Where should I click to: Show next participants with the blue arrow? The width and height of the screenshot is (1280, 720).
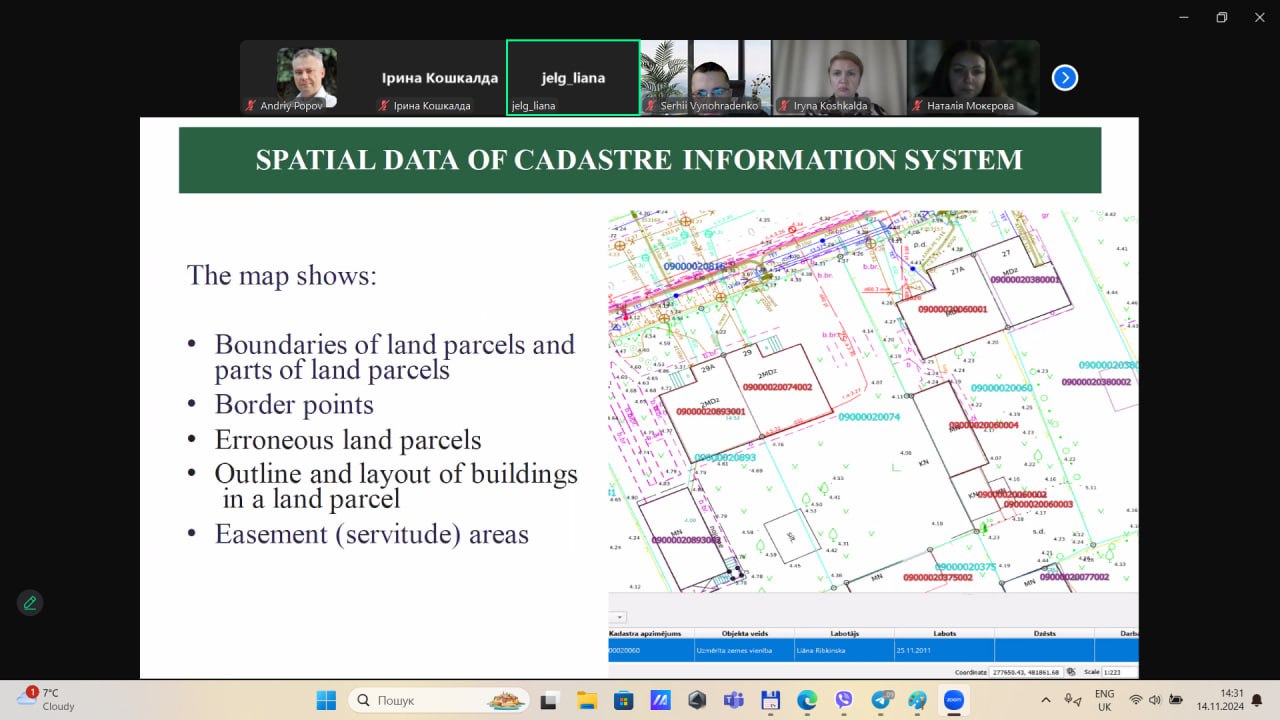point(1065,78)
